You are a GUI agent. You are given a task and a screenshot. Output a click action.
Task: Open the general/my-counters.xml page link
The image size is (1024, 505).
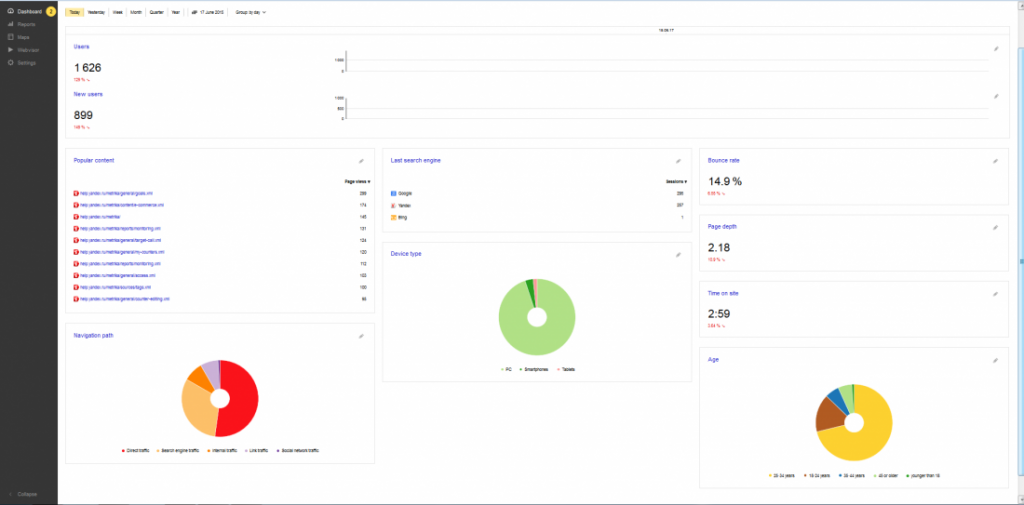tap(122, 252)
